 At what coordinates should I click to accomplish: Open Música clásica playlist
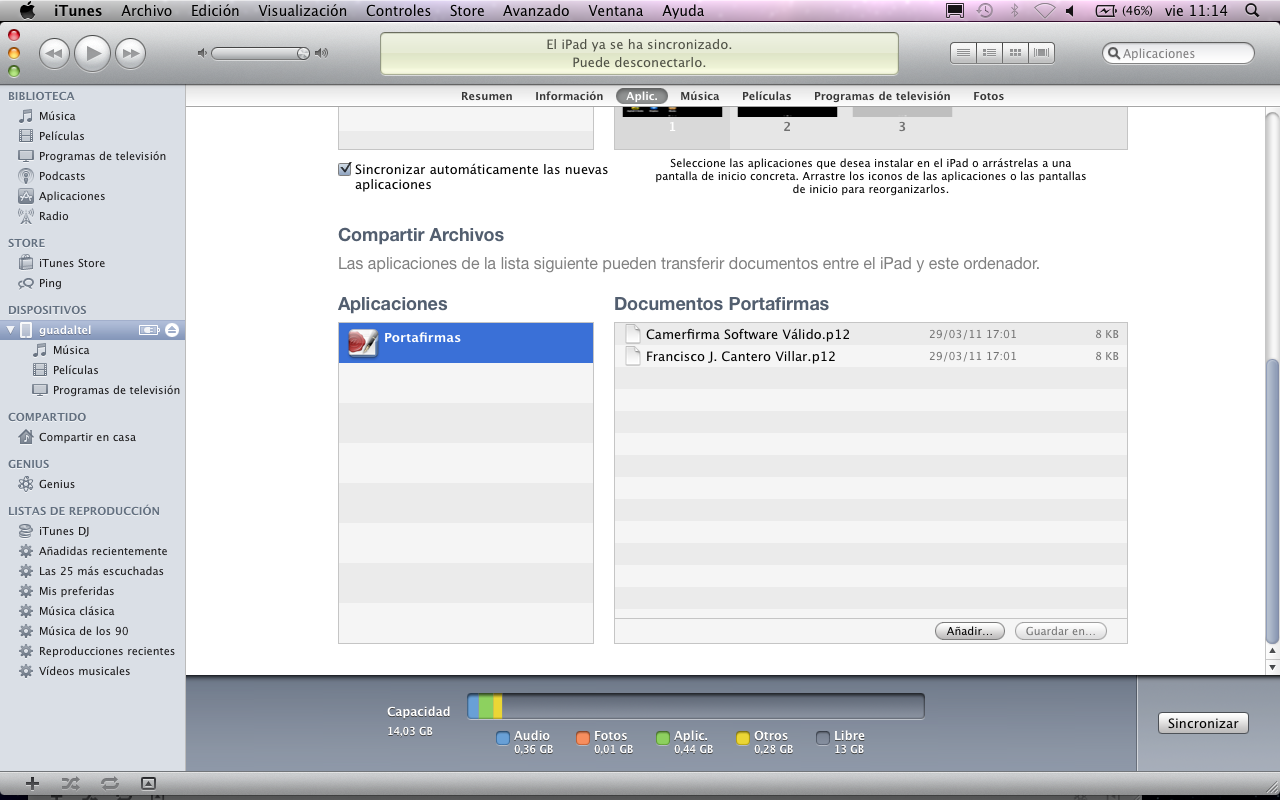coord(76,611)
